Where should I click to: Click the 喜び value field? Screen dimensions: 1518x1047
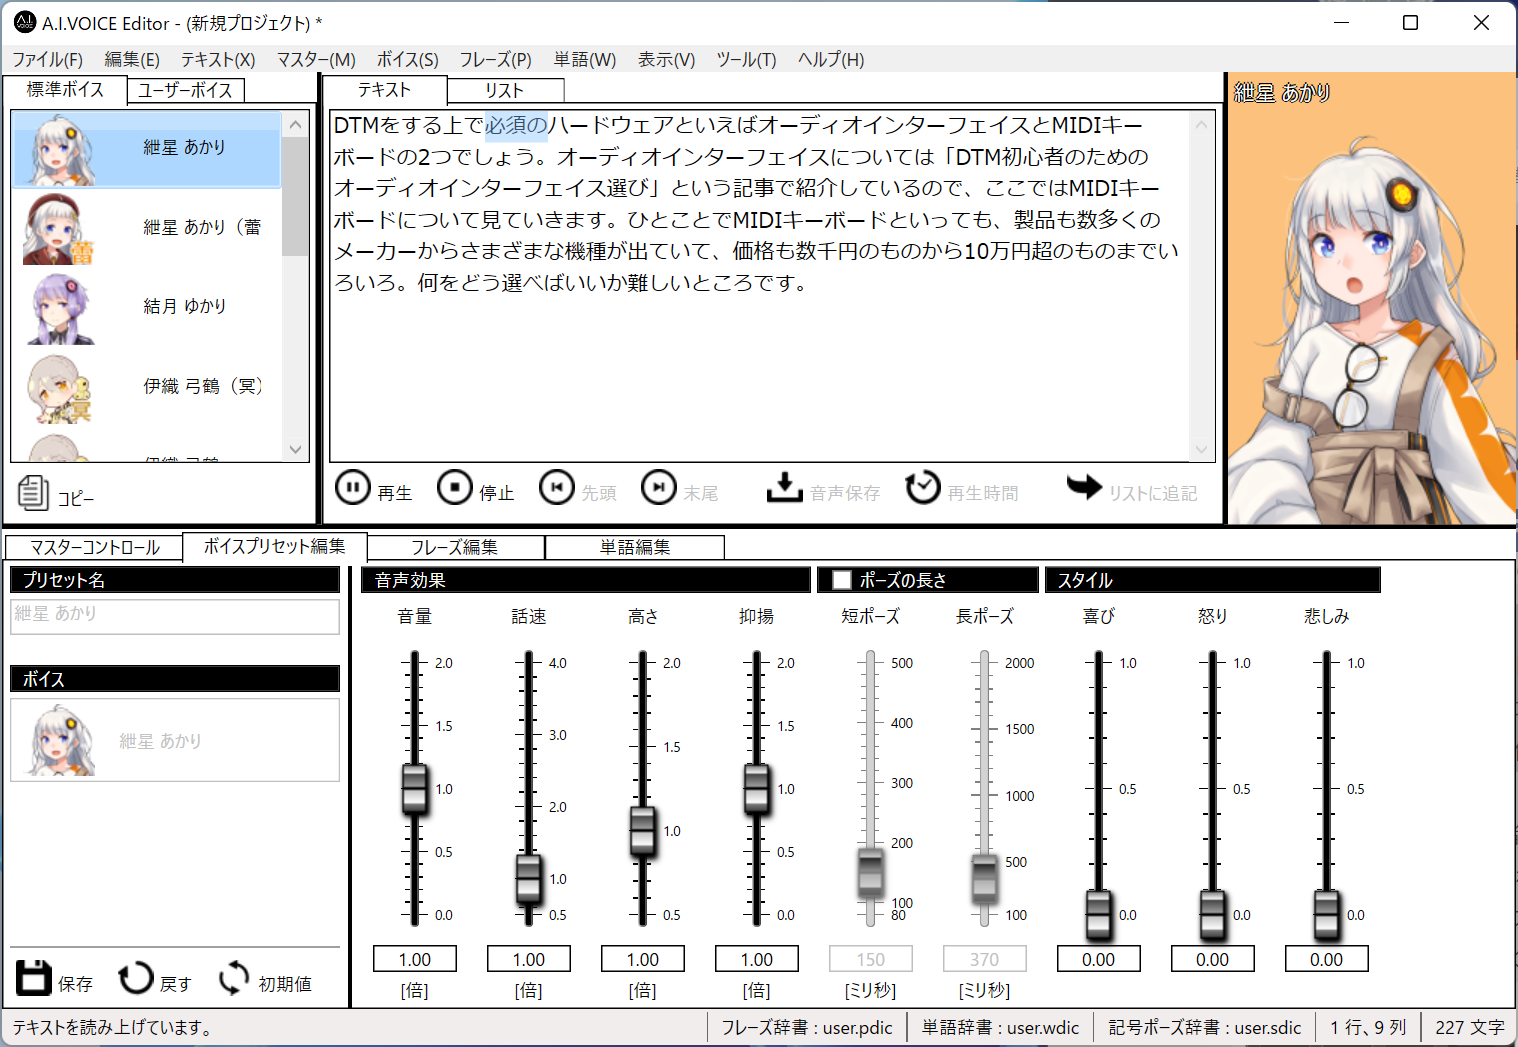[x=1099, y=959]
